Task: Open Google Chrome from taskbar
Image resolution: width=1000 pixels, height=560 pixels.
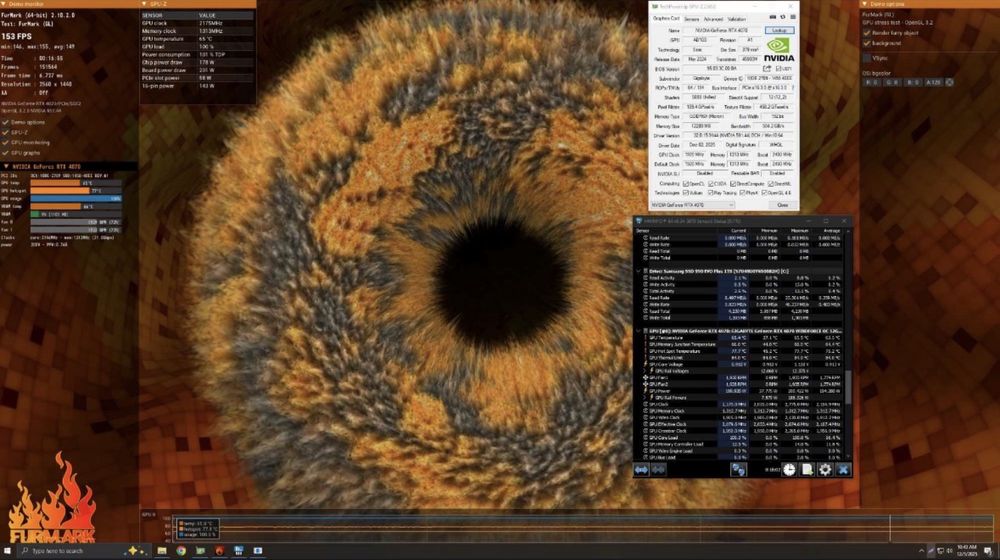Action: pos(181,550)
